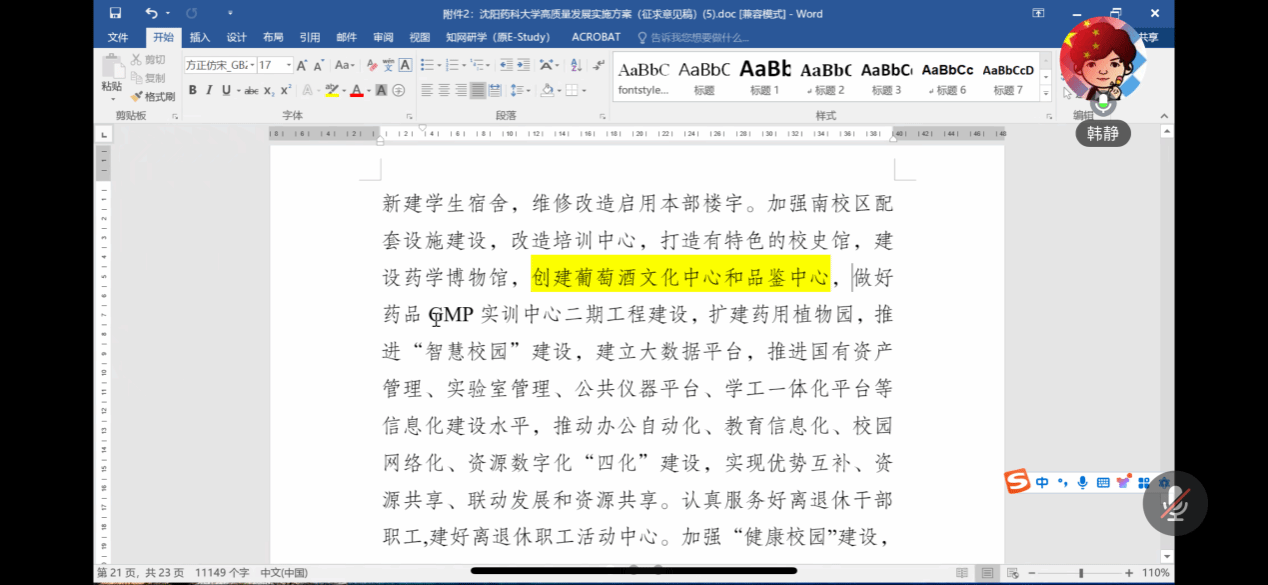Viewport: 1268px width, 585px height.
Task: Click the zoom slider in status bar
Action: 1080,573
